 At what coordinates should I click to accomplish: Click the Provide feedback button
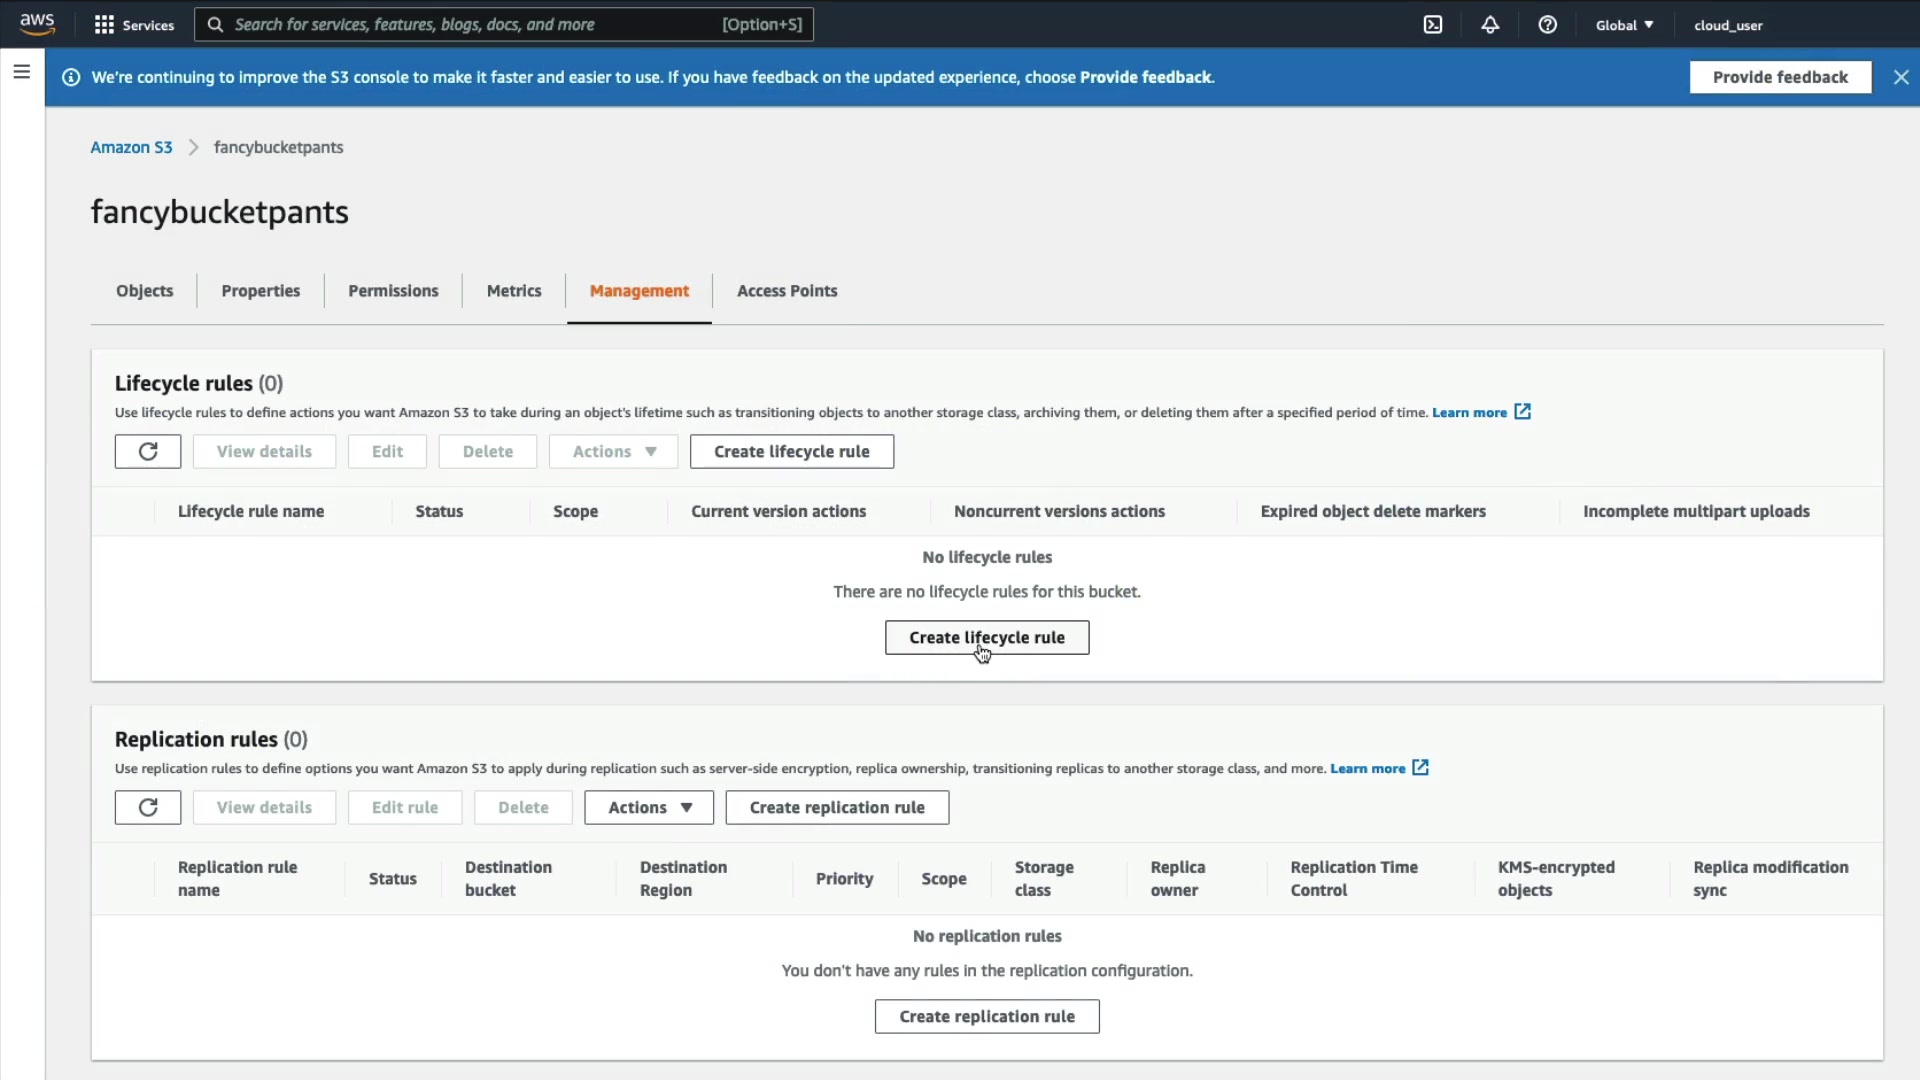[1780, 77]
